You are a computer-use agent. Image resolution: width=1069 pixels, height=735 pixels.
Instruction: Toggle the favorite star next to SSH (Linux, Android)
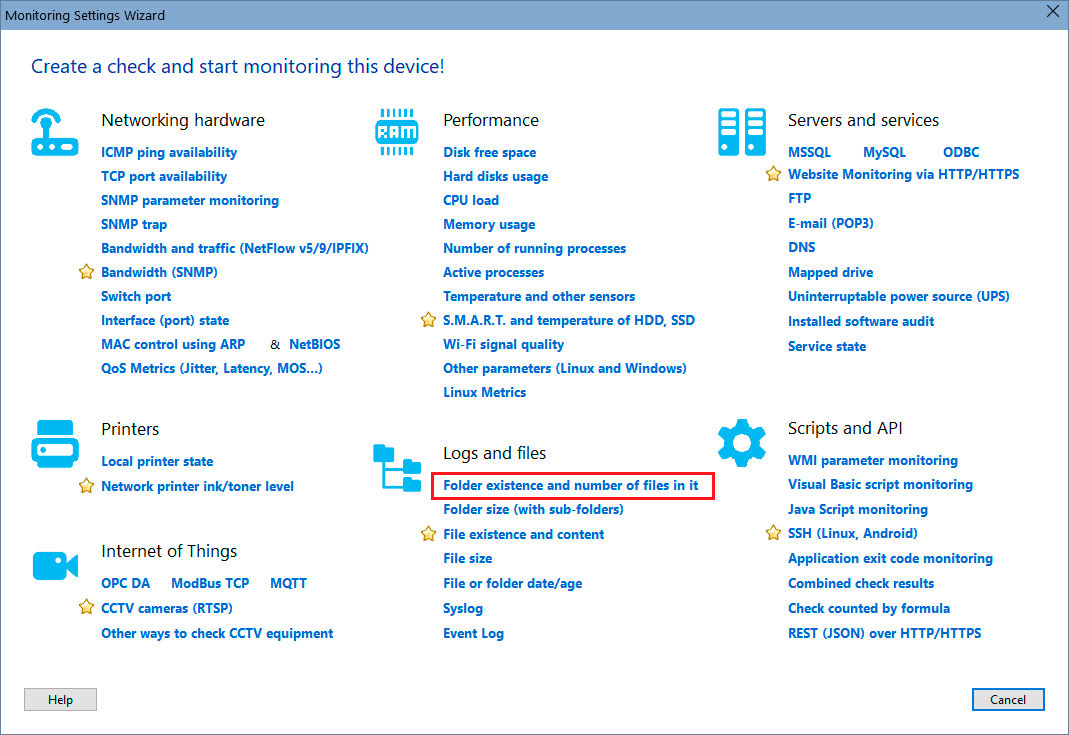click(771, 534)
